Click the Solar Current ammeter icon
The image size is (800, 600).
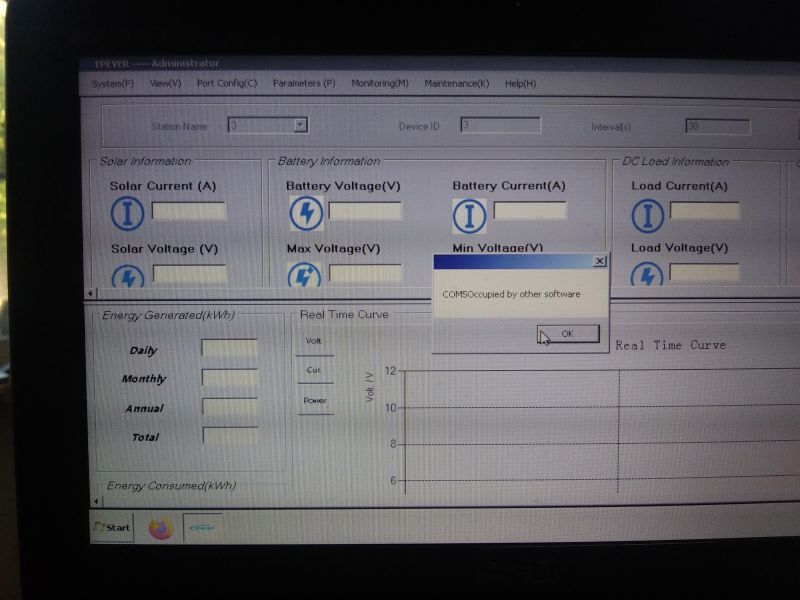click(128, 213)
